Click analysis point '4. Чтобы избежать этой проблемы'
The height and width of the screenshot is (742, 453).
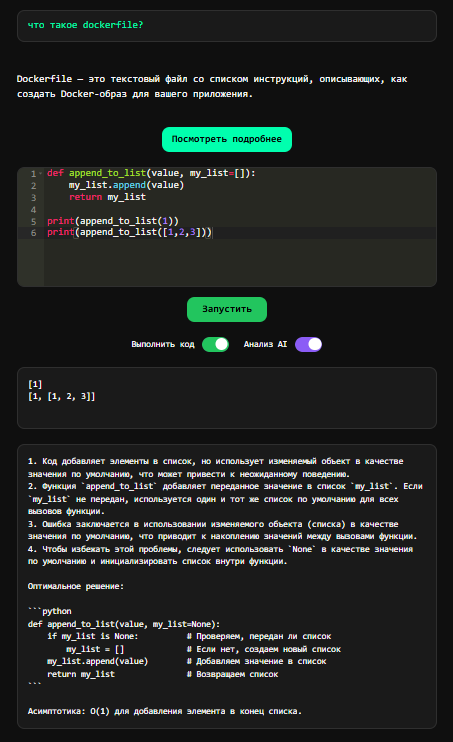coord(220,555)
